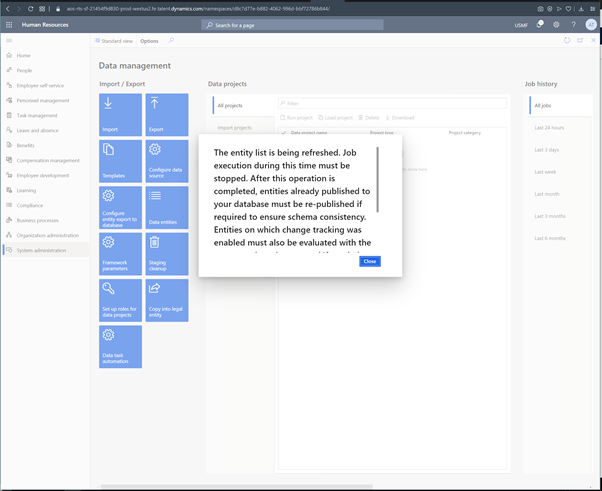
Task: Select the All projects tab
Action: (x=230, y=105)
